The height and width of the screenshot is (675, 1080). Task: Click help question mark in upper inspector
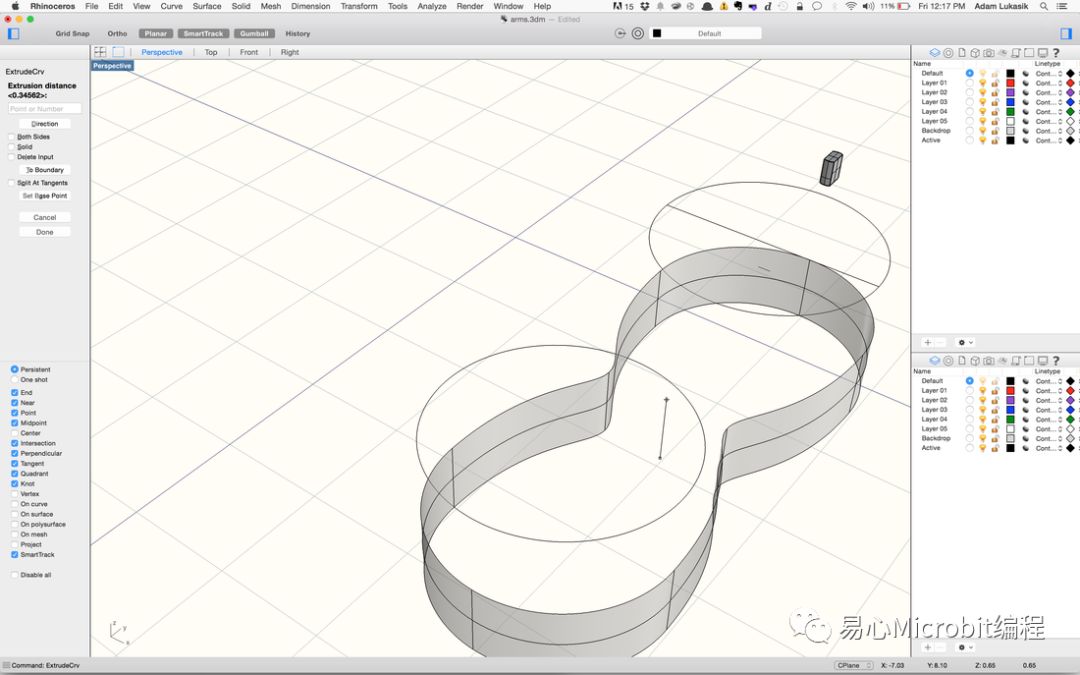tap(1055, 53)
